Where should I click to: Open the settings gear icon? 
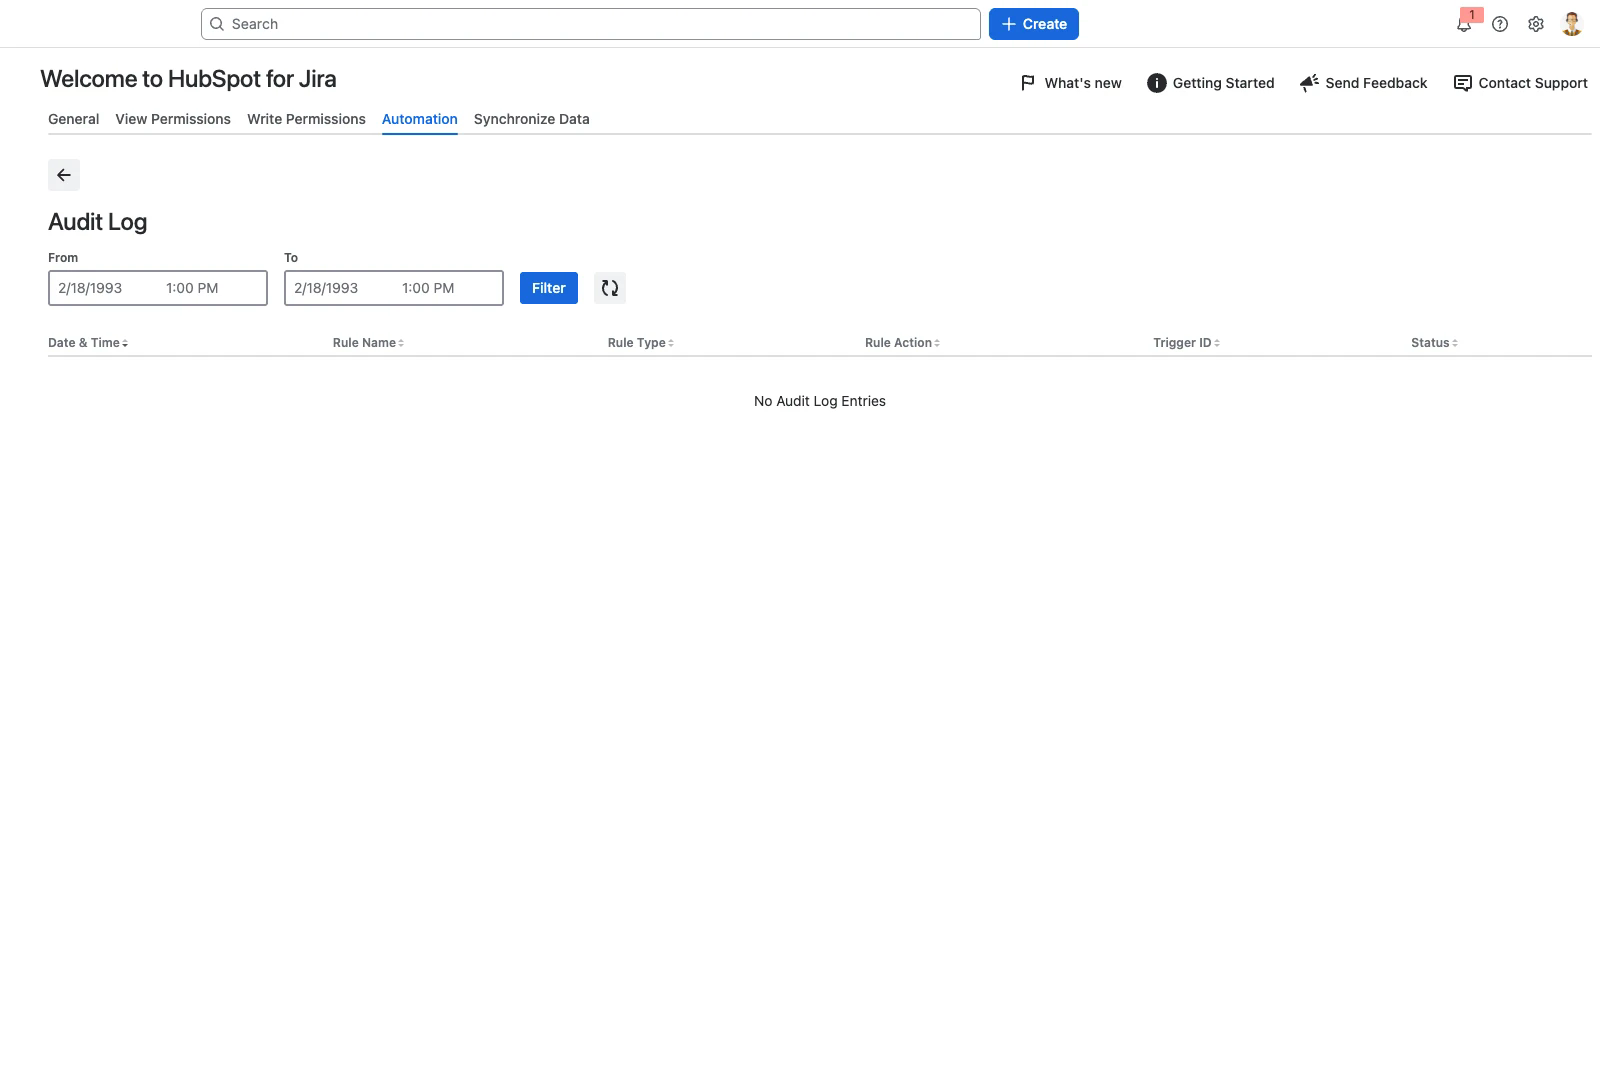tap(1536, 24)
